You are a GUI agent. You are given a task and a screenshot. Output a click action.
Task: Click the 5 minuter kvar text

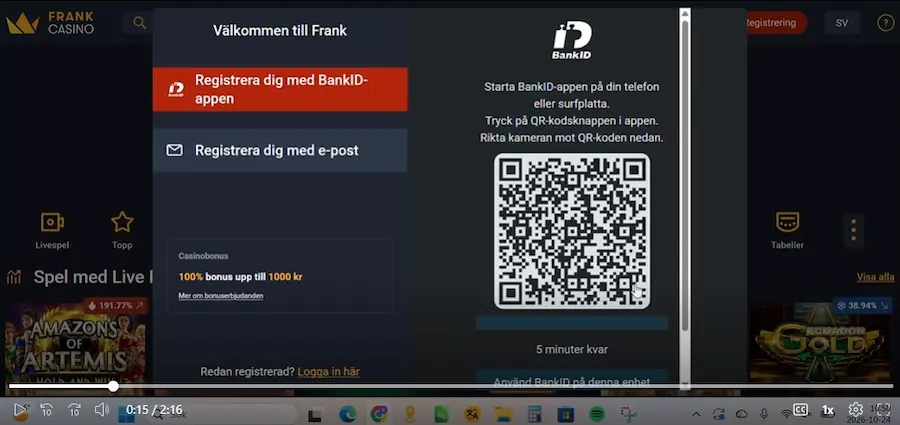coord(572,349)
